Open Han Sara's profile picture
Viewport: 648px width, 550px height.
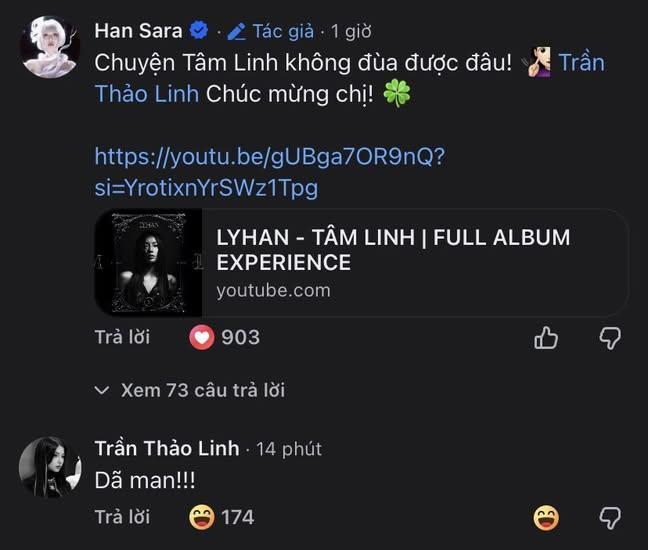[x=50, y=46]
